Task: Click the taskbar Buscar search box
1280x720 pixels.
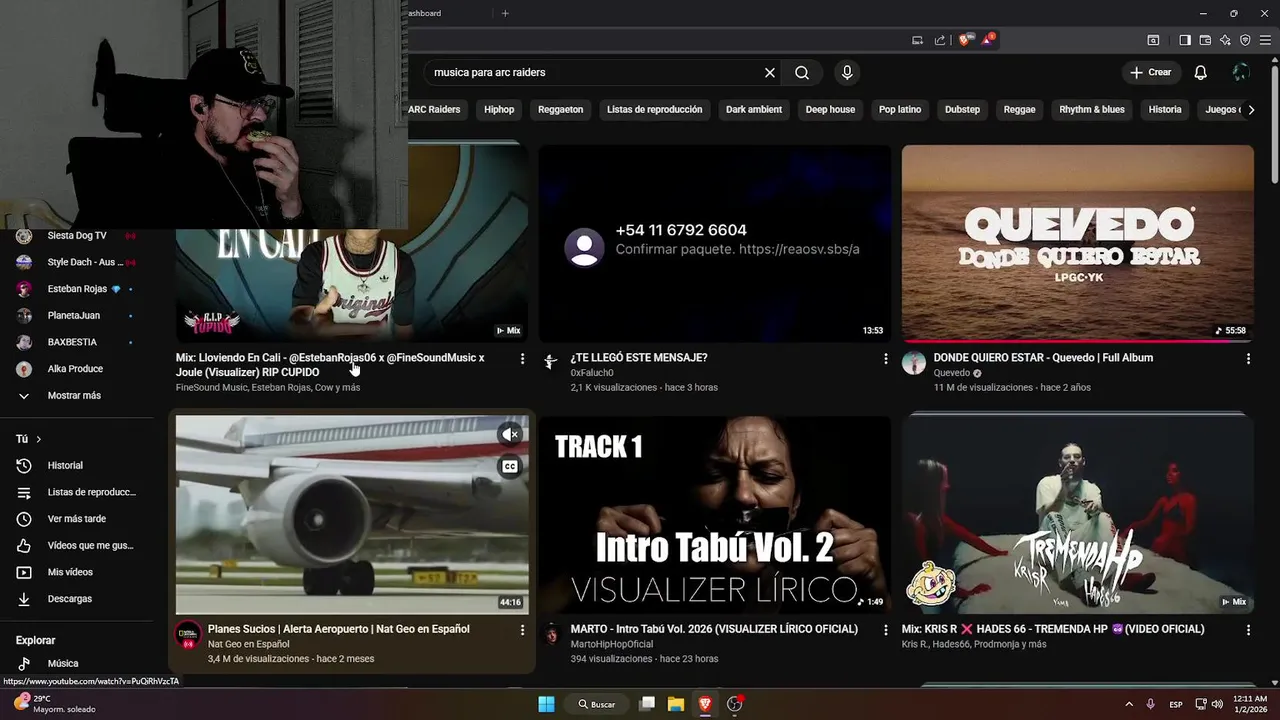Action: point(598,704)
